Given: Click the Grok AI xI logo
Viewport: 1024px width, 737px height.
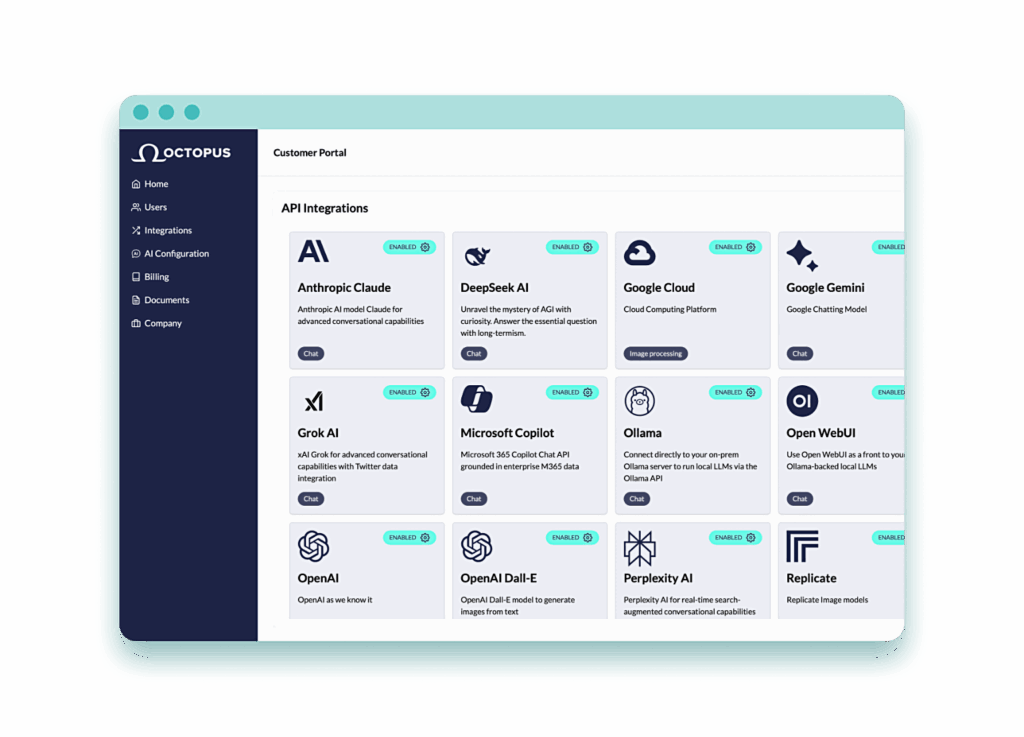Looking at the screenshot, I should click(x=314, y=401).
